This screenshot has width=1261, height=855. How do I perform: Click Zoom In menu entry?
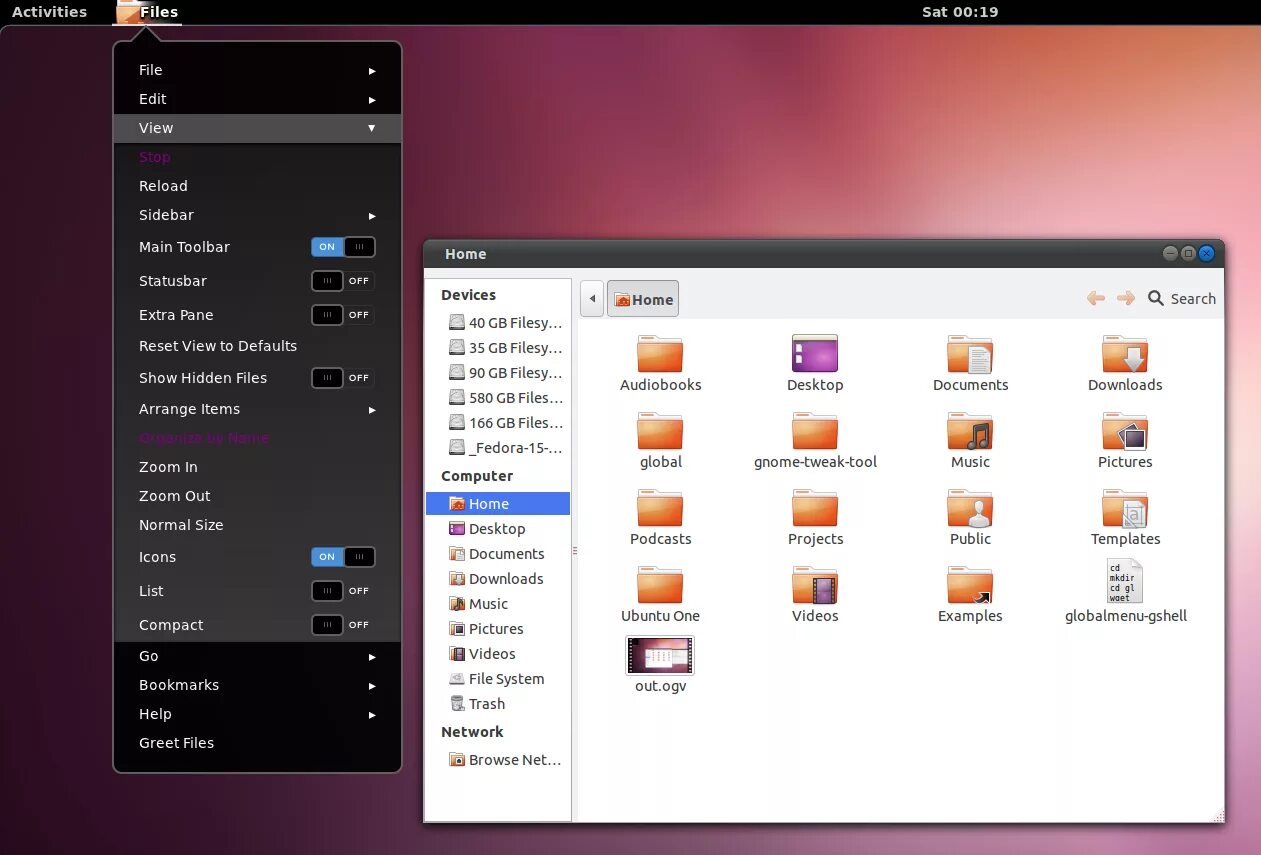coord(168,466)
